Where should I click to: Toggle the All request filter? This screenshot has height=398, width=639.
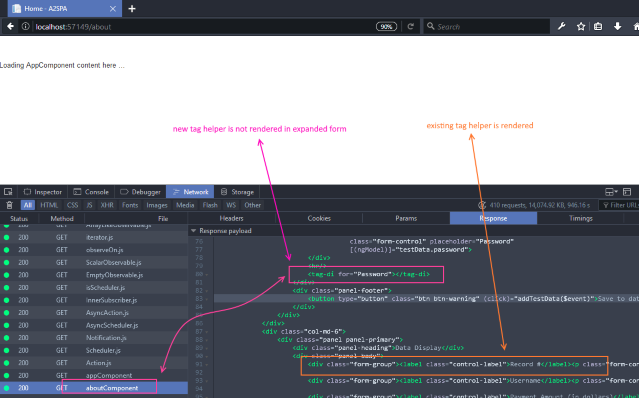[28, 205]
